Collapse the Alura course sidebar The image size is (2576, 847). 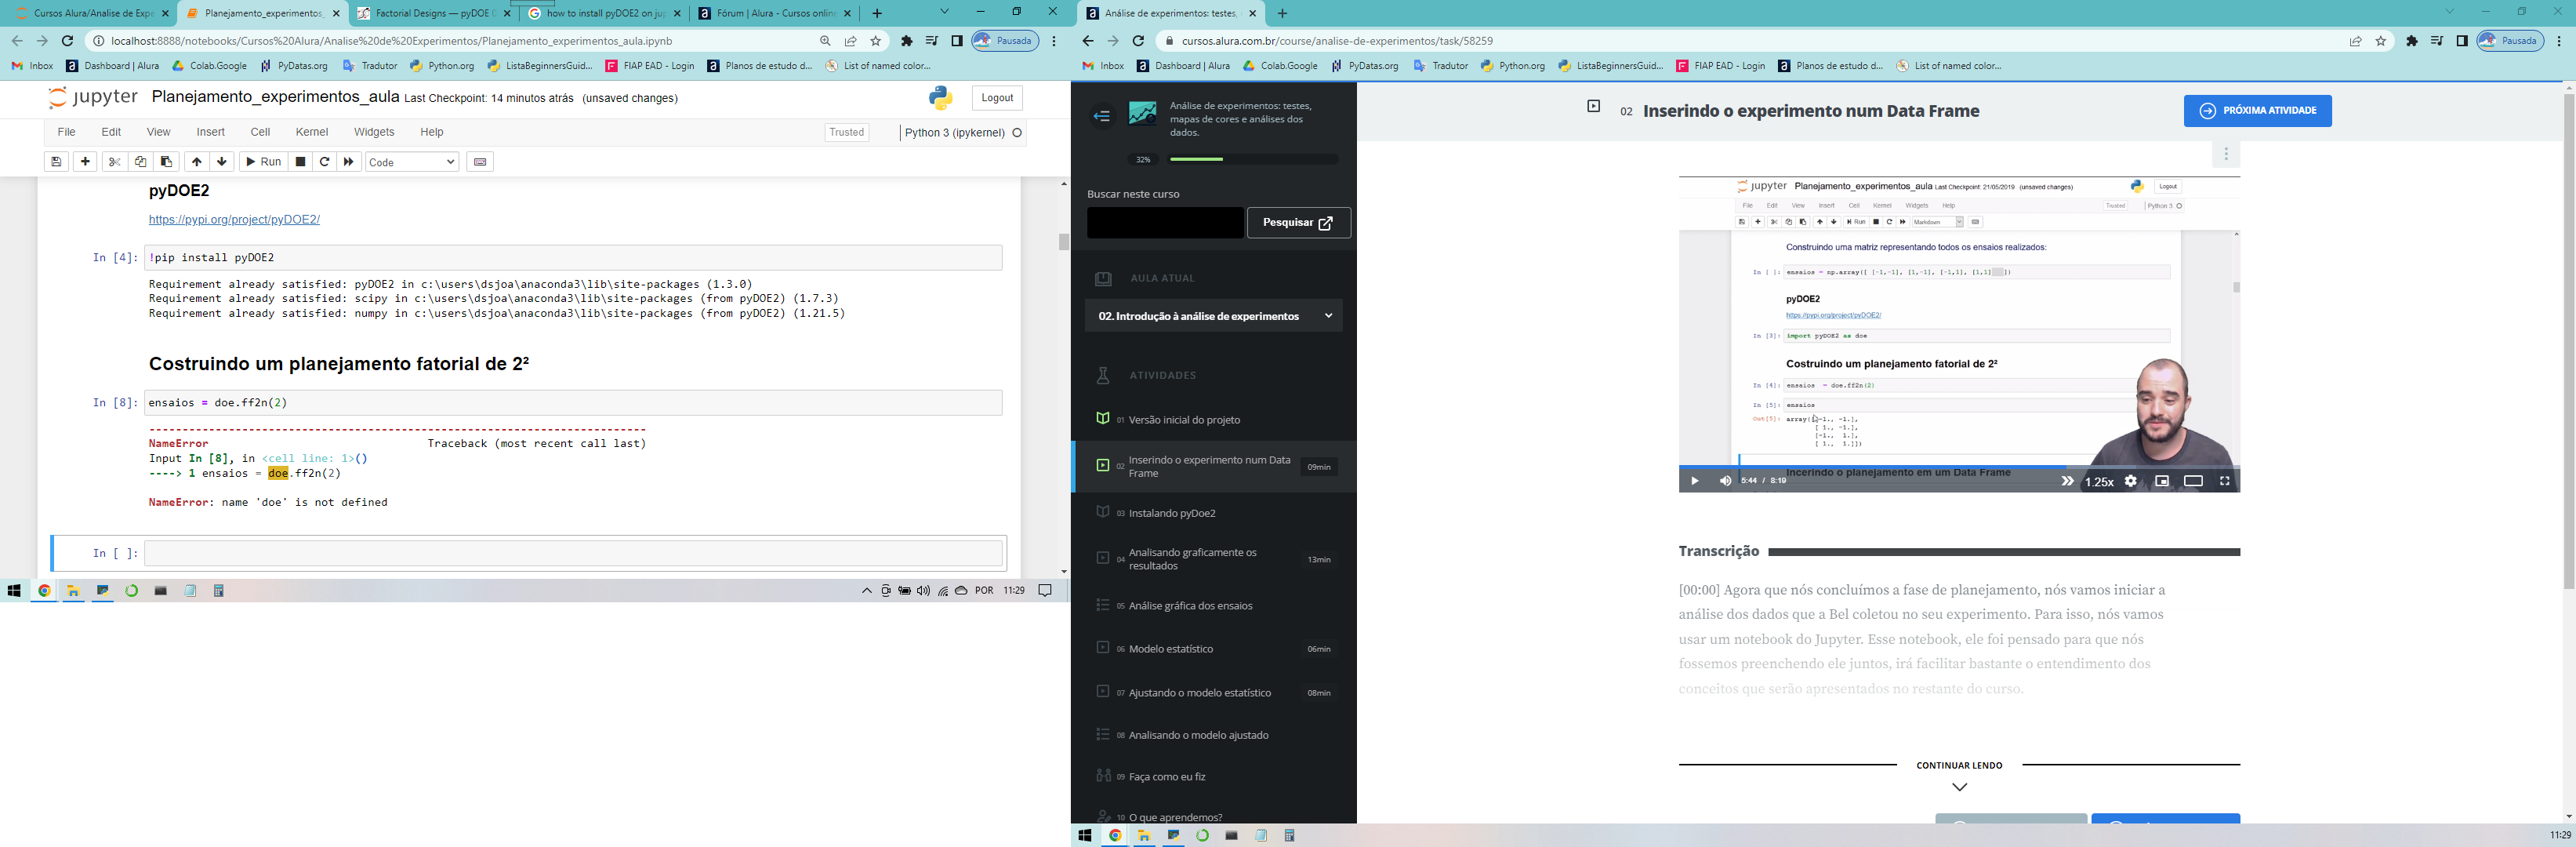pos(1102,116)
